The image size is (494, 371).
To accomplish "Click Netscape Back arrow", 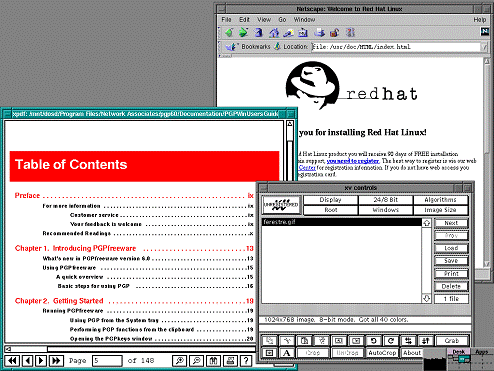I will [229, 33].
